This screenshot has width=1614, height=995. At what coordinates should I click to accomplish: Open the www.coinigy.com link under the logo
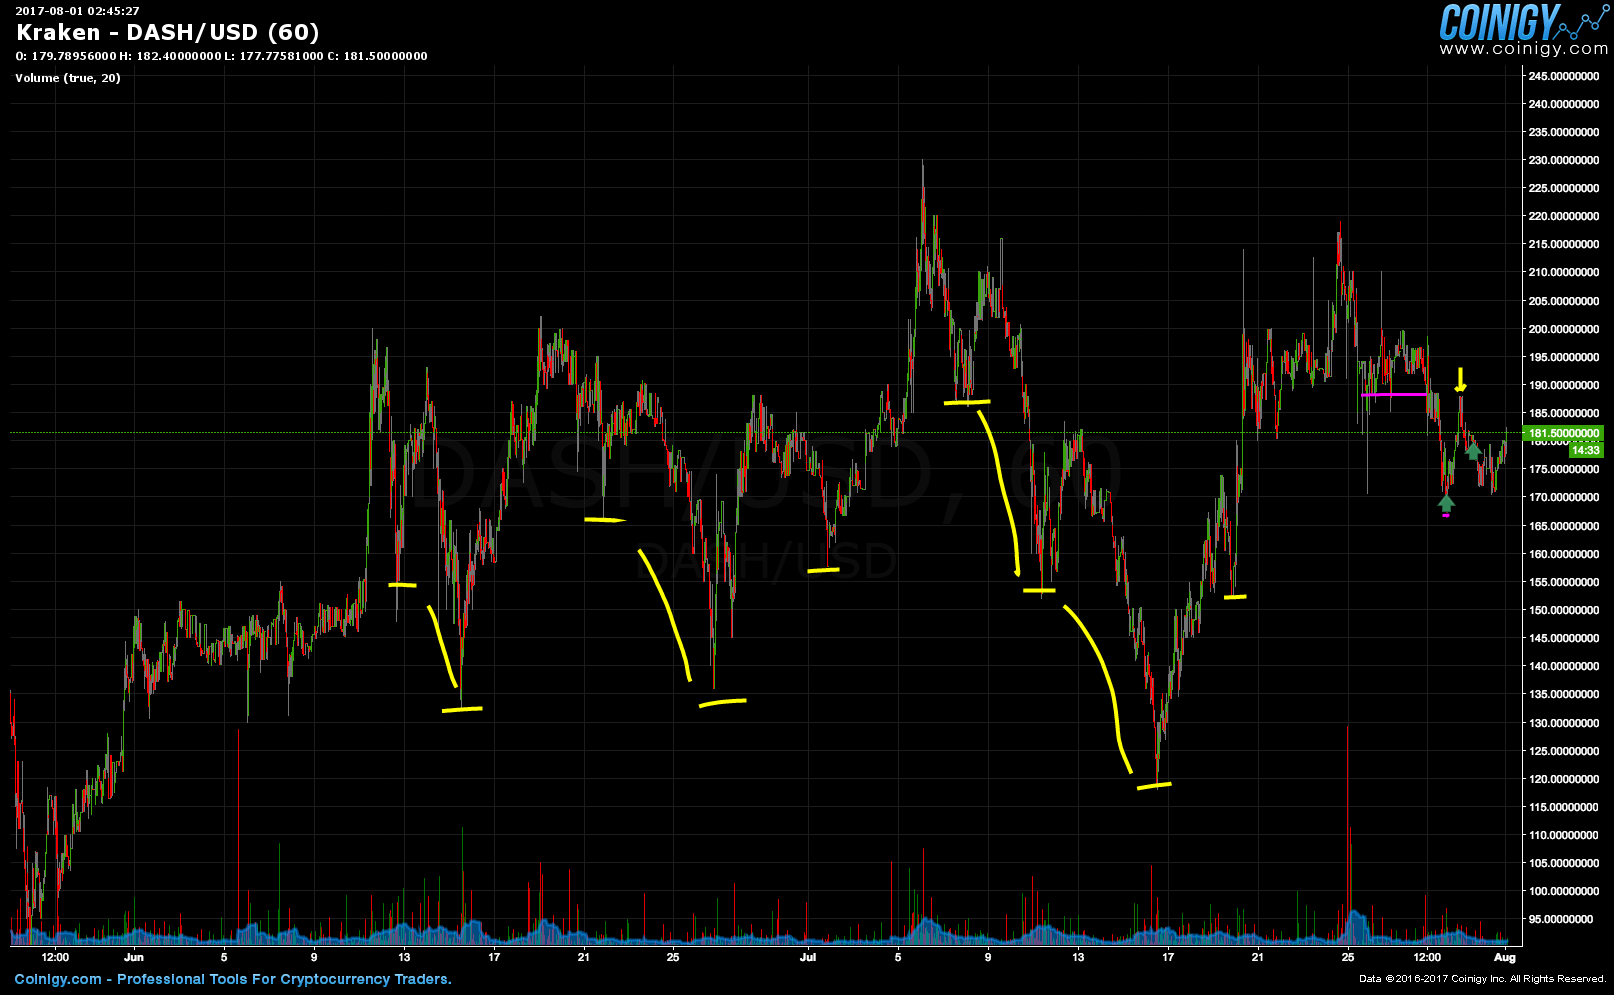1523,49
